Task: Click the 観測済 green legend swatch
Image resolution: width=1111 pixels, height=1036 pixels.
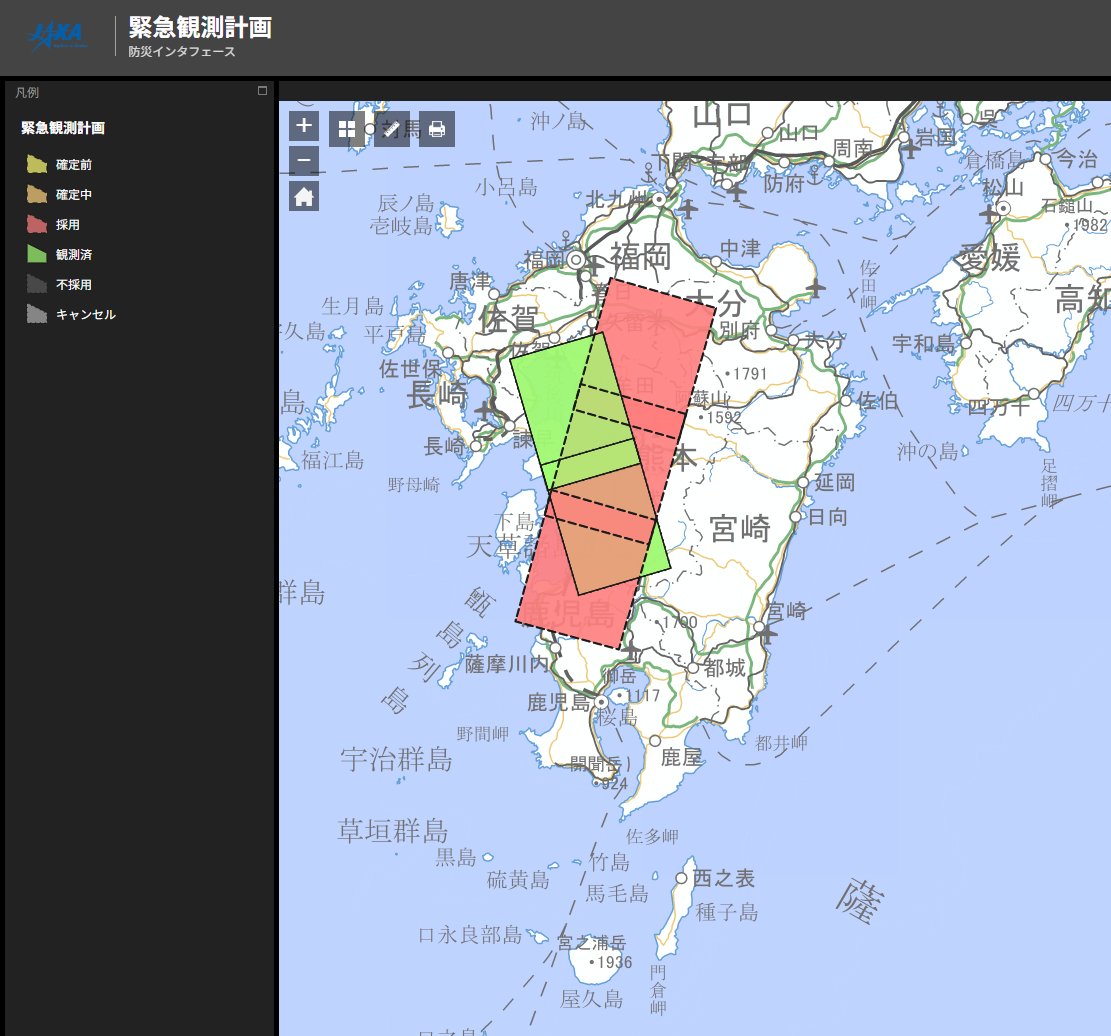Action: click(37, 254)
